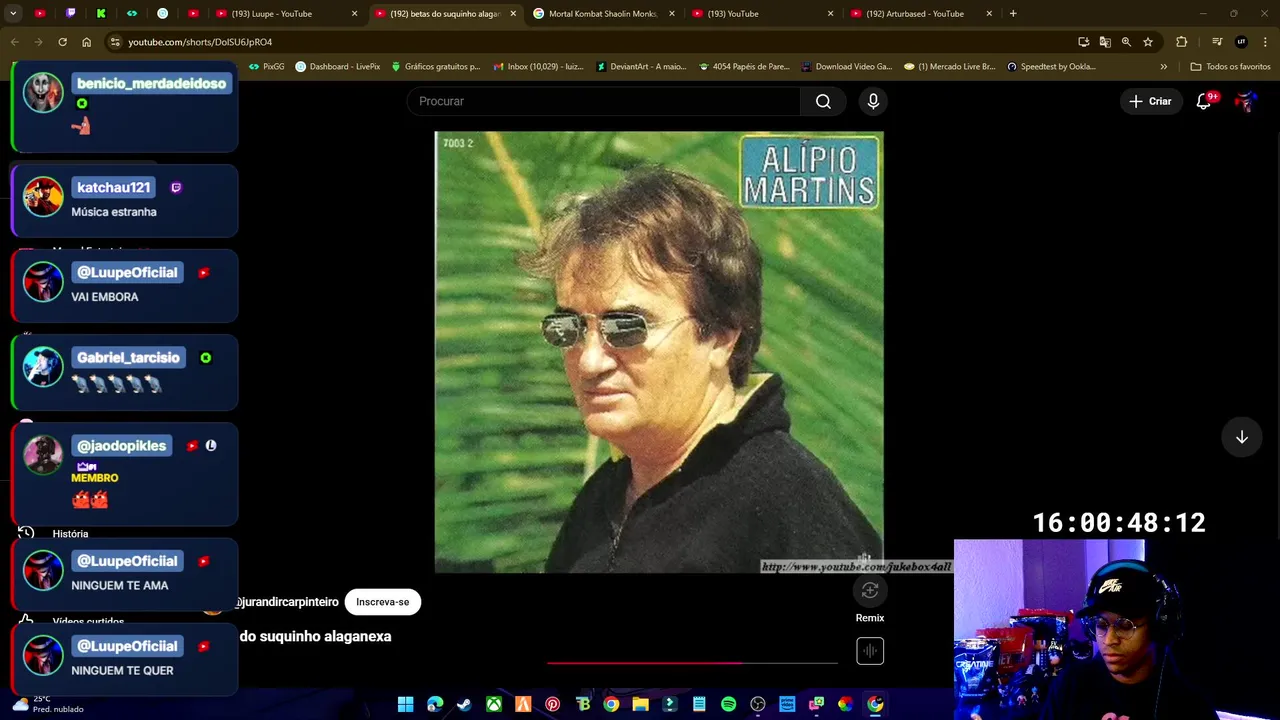Launch Steam from the taskbar
Viewport: 1280px width, 720px height.
[x=464, y=704]
